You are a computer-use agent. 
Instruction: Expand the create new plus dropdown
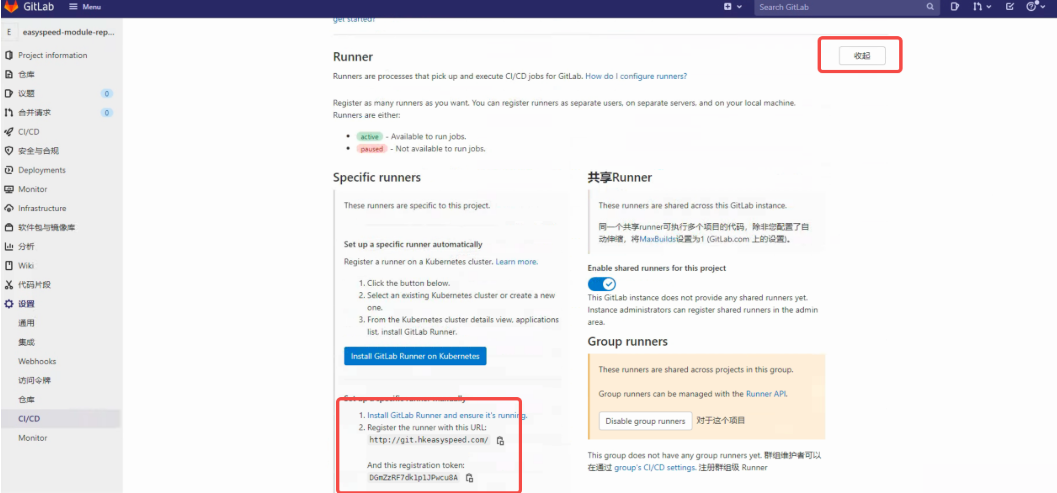(732, 7)
